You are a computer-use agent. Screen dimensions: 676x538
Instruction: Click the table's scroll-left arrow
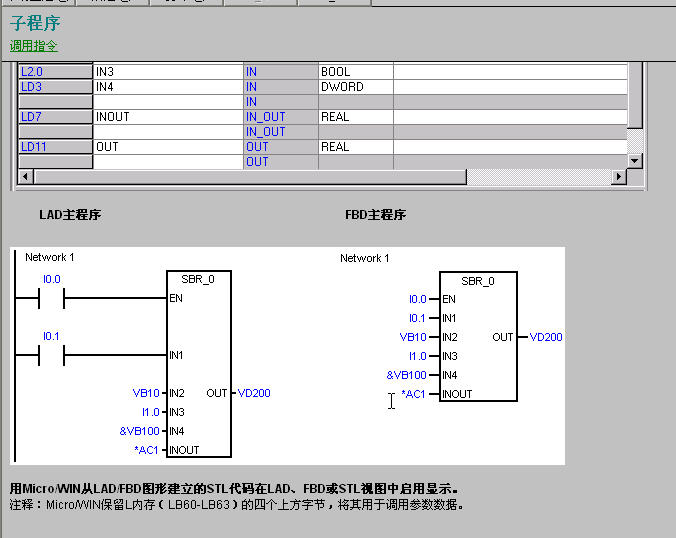pyautogui.click(x=26, y=177)
